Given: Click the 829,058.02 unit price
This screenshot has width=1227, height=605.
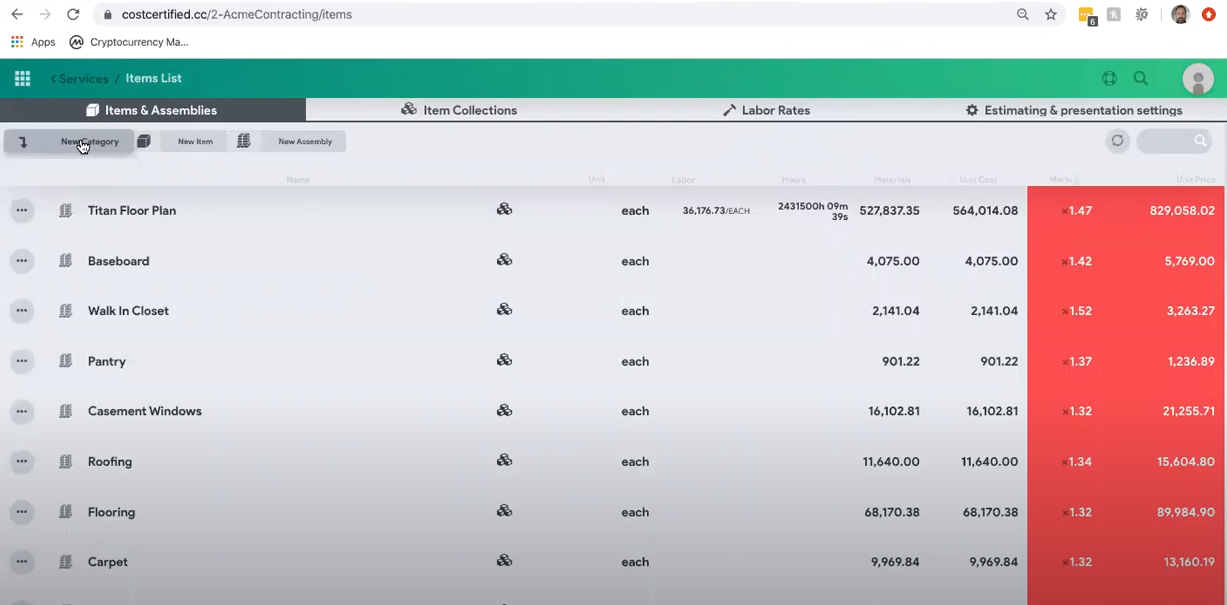Looking at the screenshot, I should pyautogui.click(x=1182, y=211).
